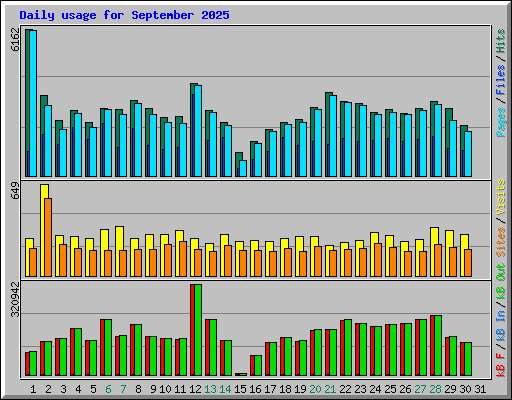512x400 pixels.
Task: Click the short cyan files bar for day 15
Action: click(x=243, y=168)
